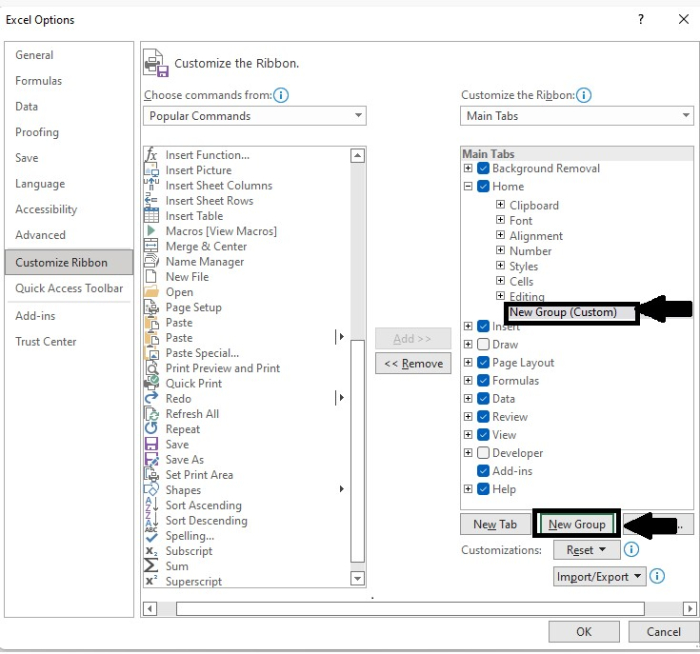Open the Reset dropdown button
Screen dimensions: 700x654
pos(587,550)
